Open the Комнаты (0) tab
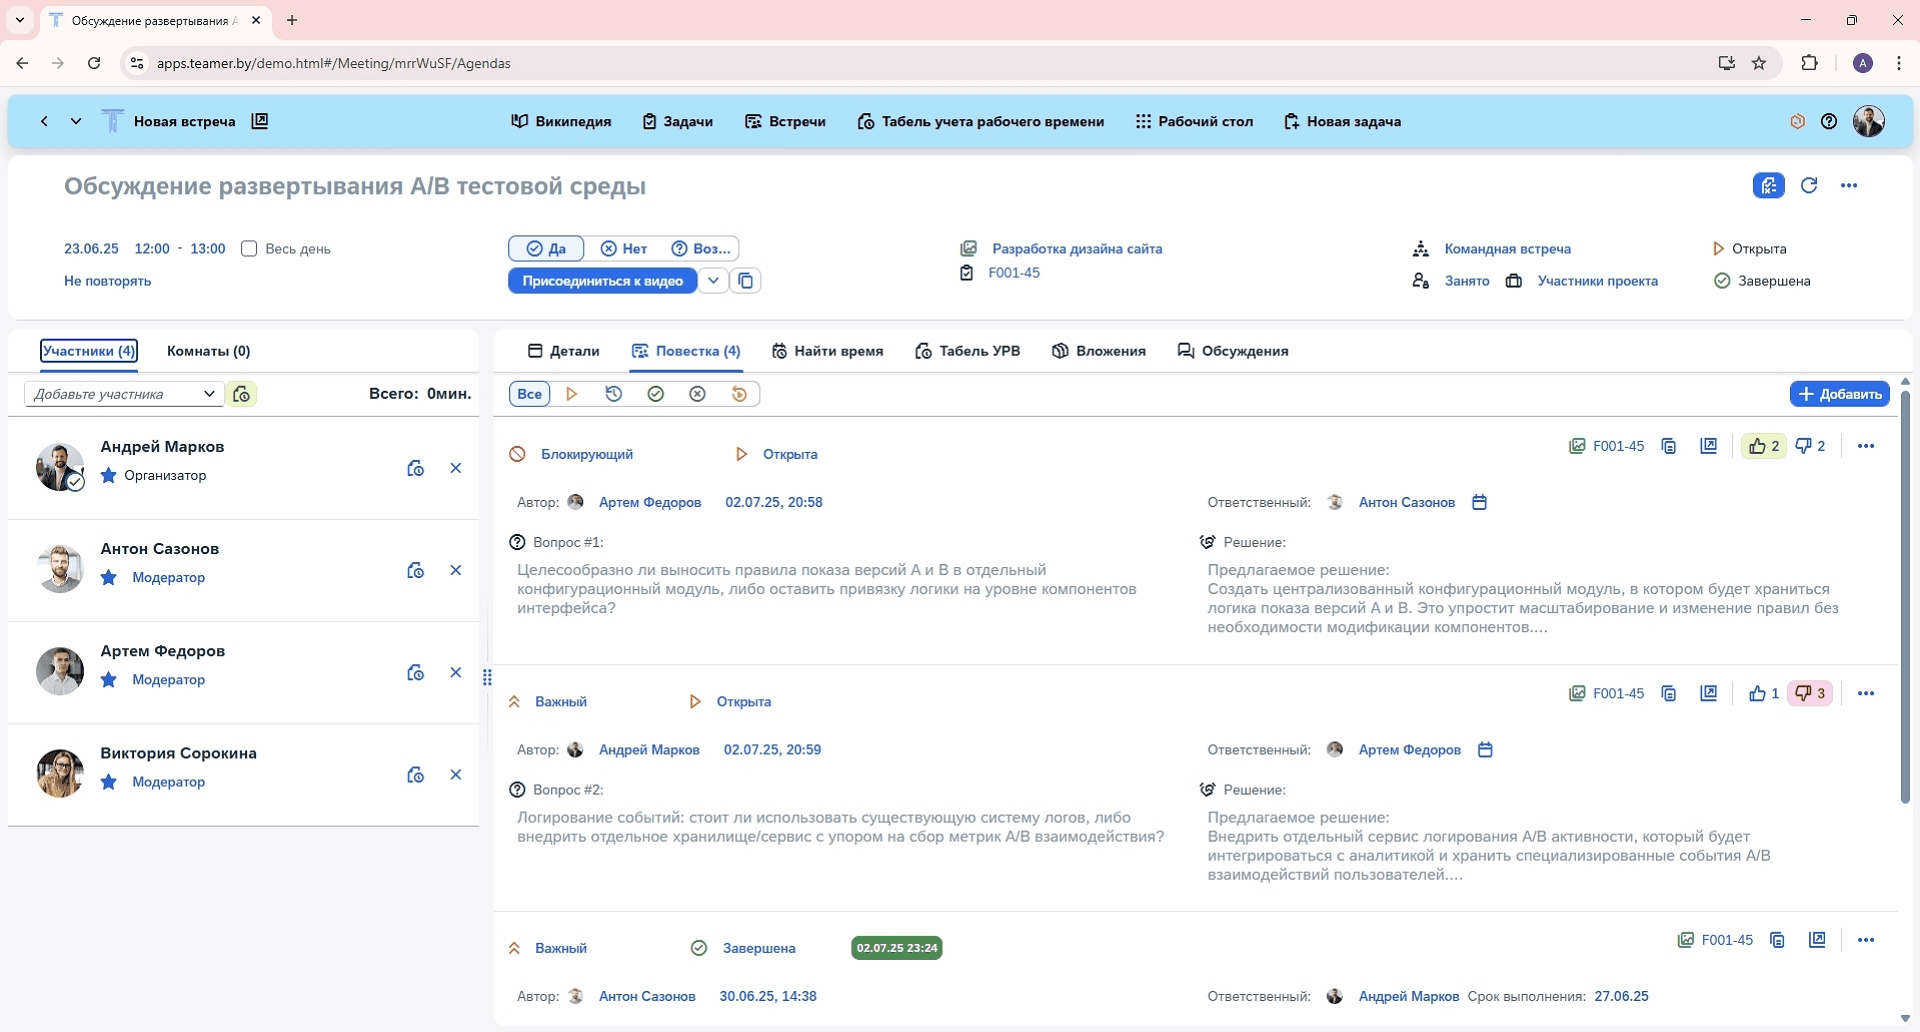The image size is (1920, 1032). 208,351
